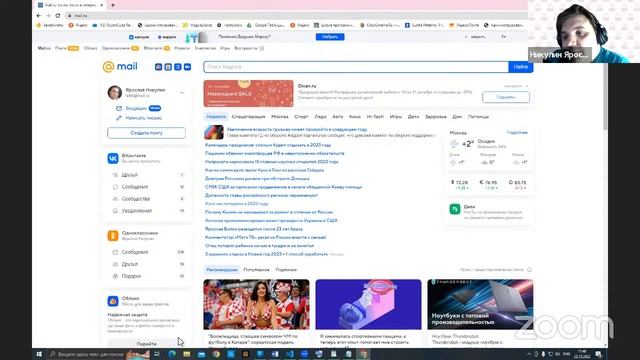
Task: Switch to Популярное feed tab
Action: pos(256,270)
